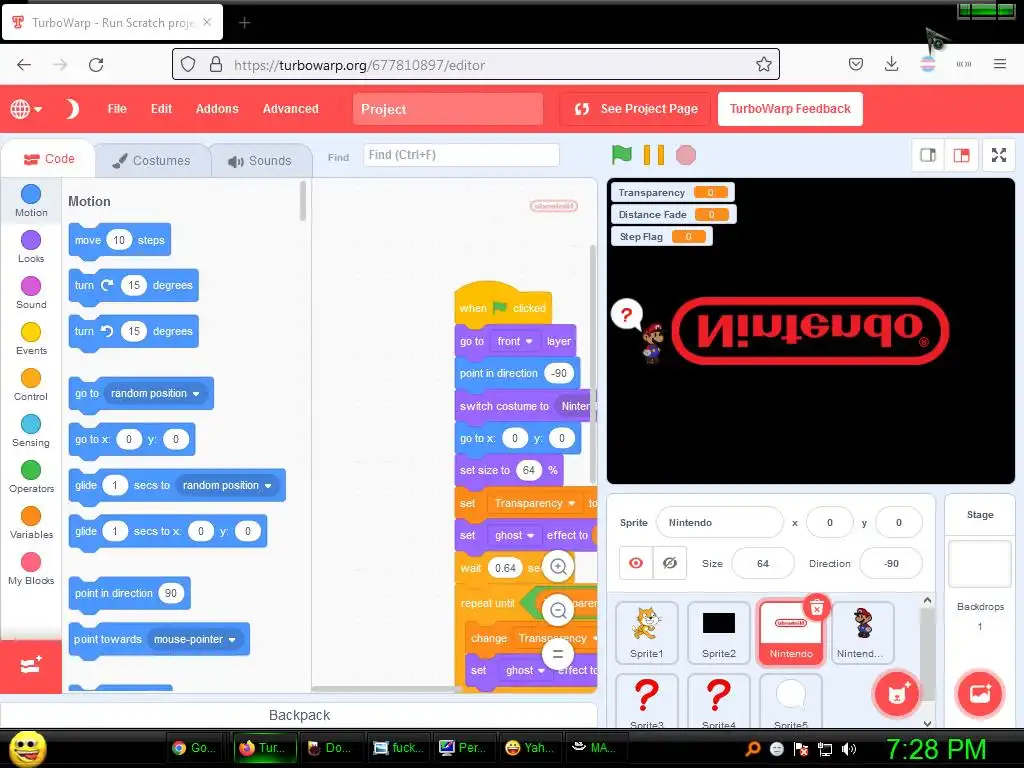Open the Addons menu
The image size is (1024, 768).
(x=217, y=109)
